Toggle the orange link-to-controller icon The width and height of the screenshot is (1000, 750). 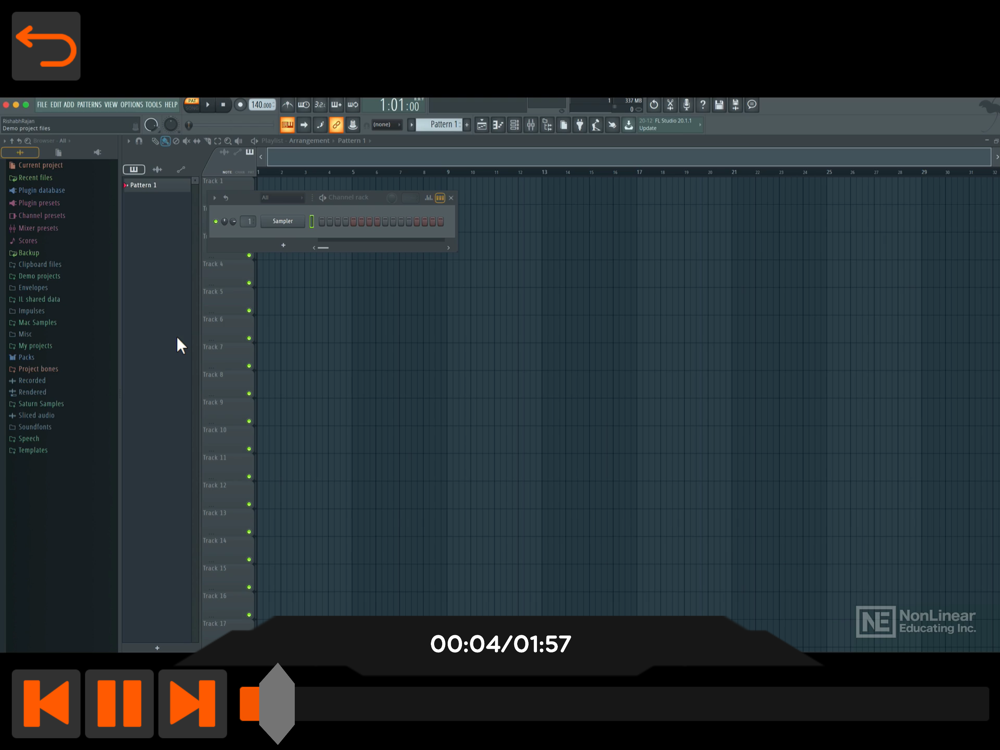click(336, 124)
